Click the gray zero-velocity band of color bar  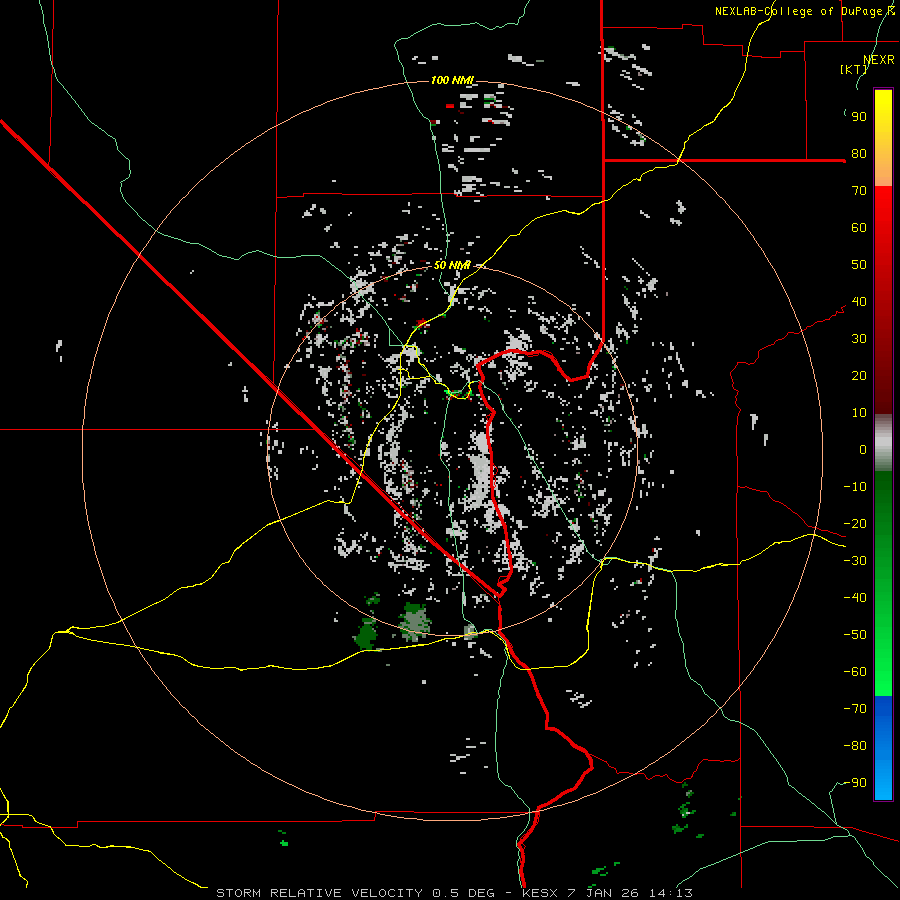[883, 443]
